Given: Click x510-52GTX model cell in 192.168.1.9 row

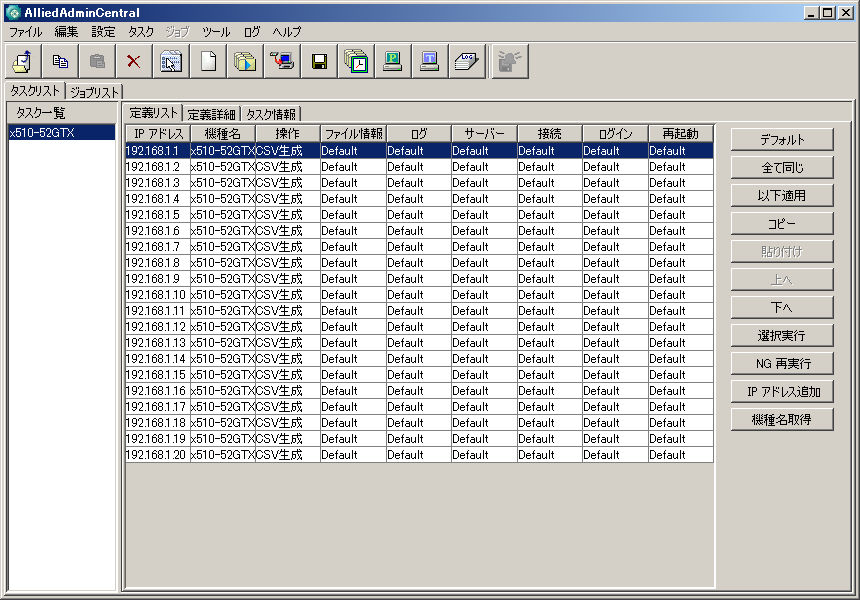Looking at the screenshot, I should click(223, 279).
